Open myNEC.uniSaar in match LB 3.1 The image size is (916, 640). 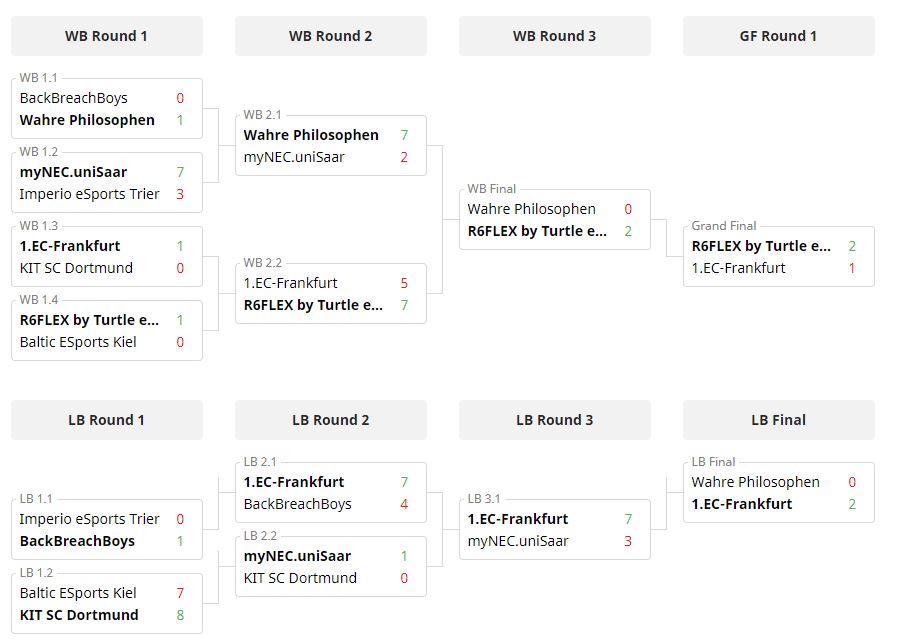(518, 541)
